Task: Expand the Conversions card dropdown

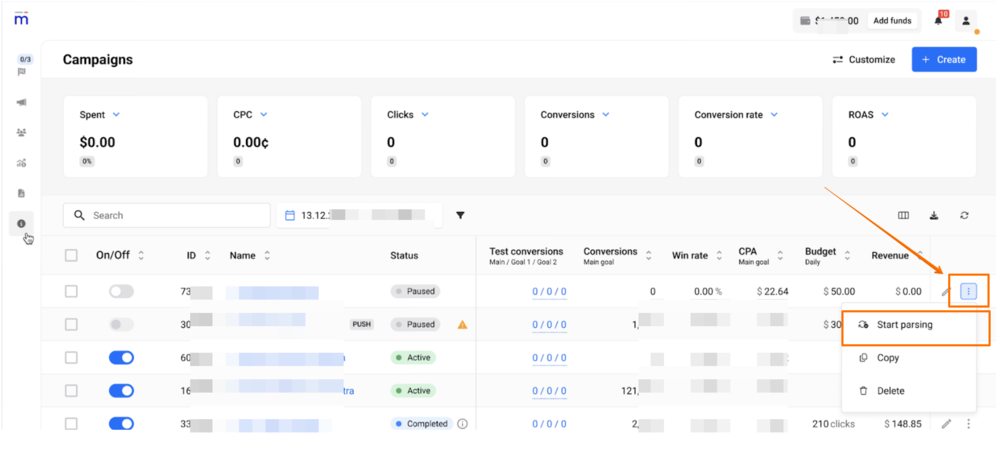Action: [x=606, y=115]
